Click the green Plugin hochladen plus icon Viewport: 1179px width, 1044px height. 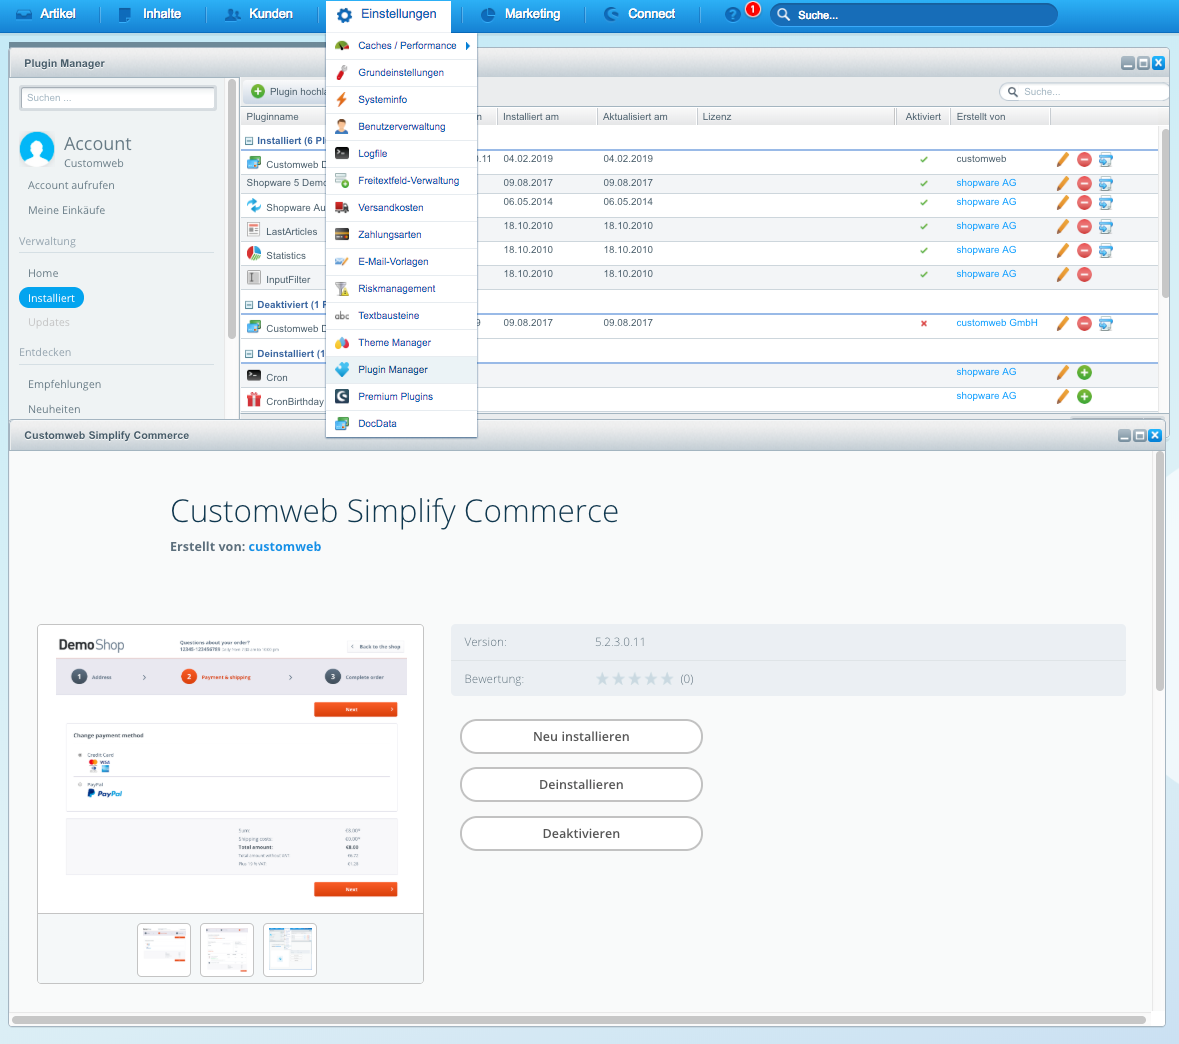[x=258, y=91]
